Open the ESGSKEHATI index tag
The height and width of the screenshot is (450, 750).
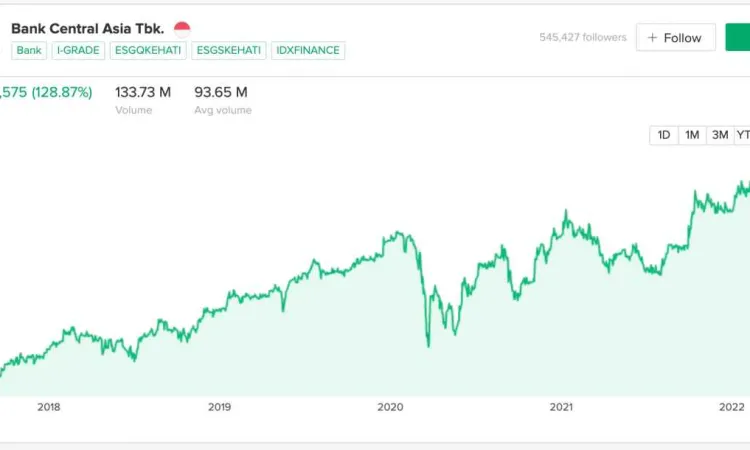[229, 50]
